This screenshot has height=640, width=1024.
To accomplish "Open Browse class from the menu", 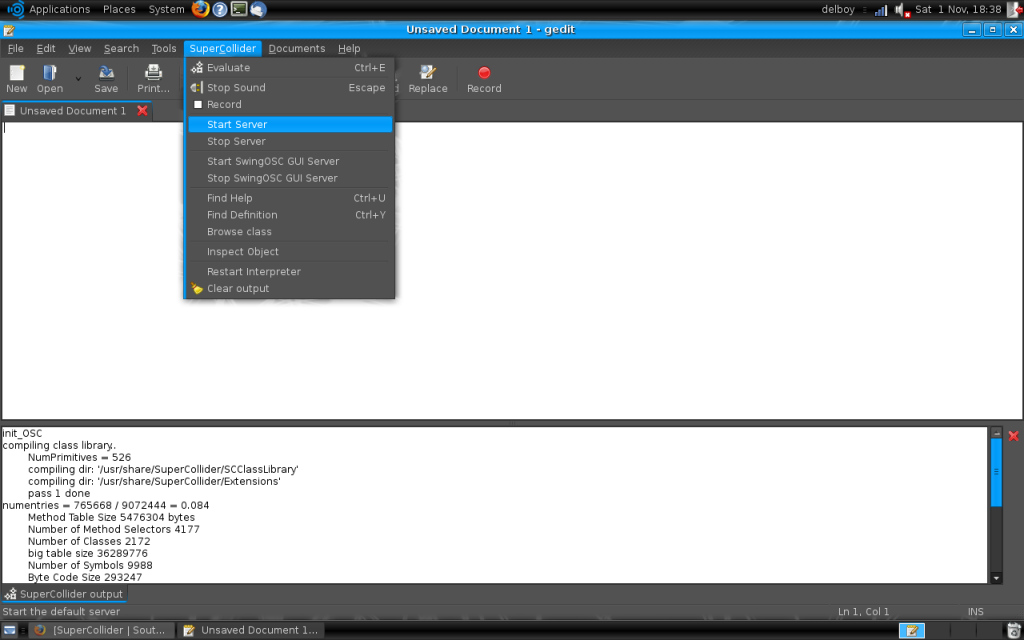I will [x=291, y=232].
